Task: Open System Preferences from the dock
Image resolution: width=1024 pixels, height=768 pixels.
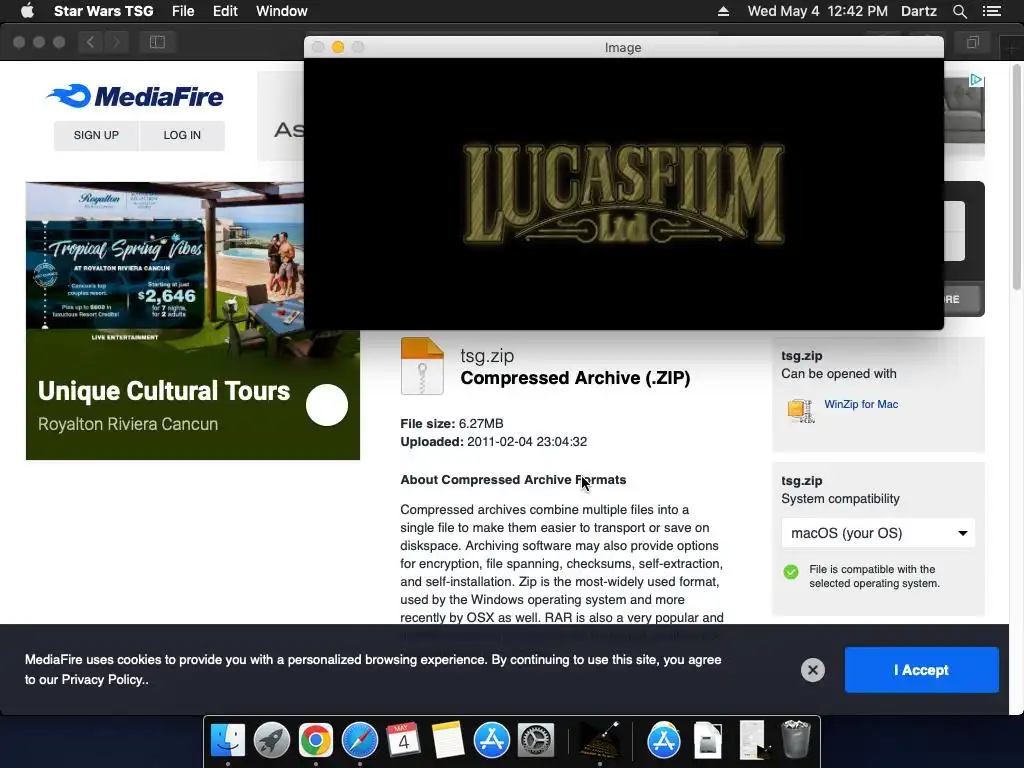Action: pos(536,741)
